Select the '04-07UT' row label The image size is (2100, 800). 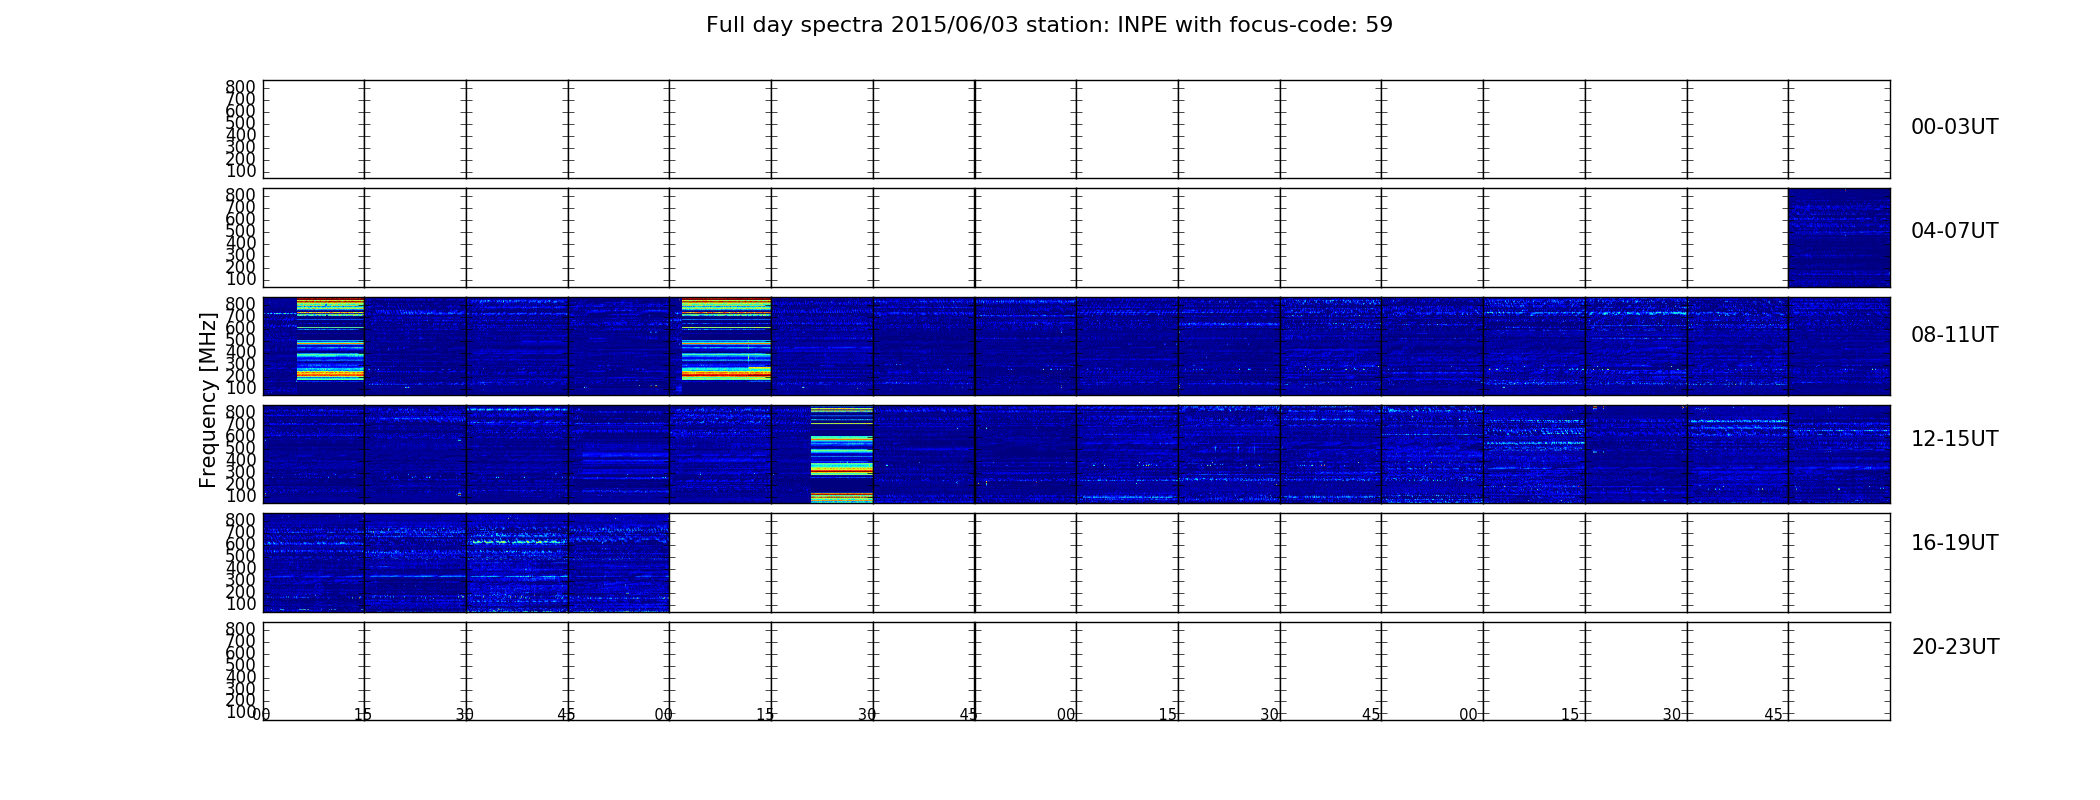pos(1954,231)
